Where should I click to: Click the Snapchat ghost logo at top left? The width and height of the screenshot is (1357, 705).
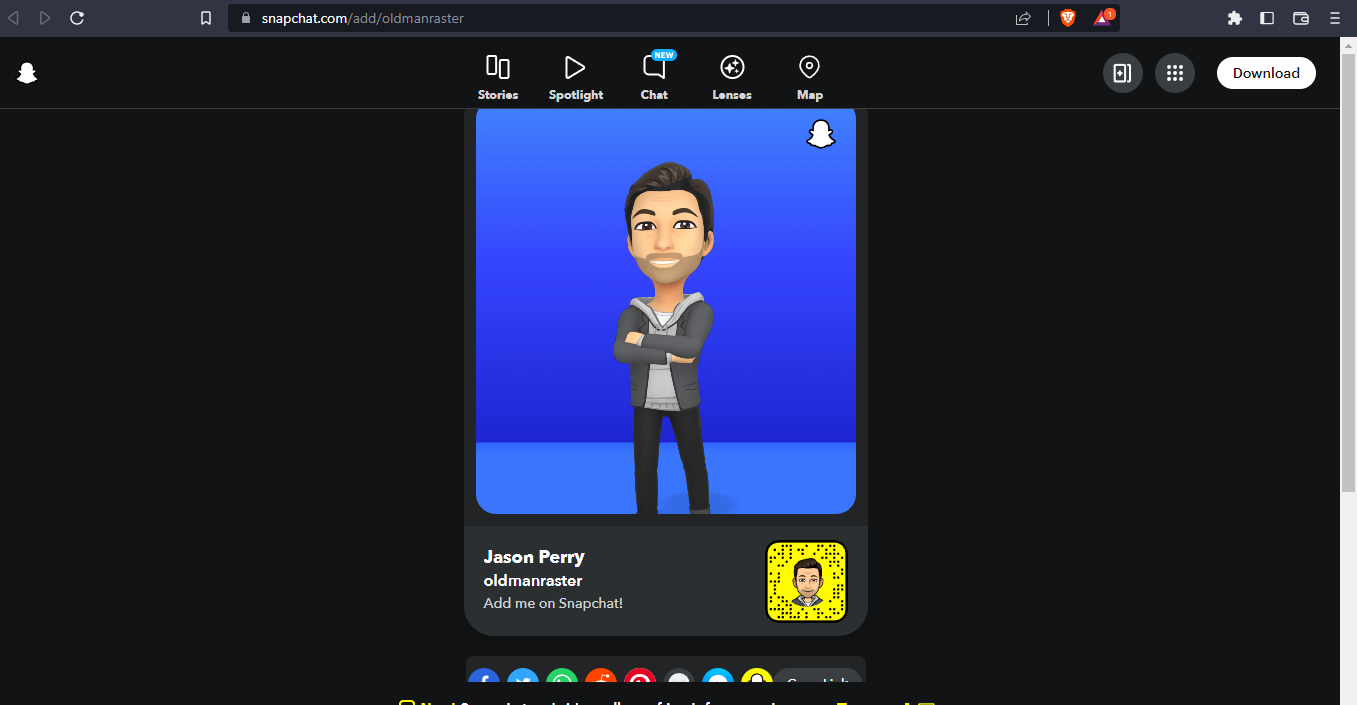[x=27, y=73]
